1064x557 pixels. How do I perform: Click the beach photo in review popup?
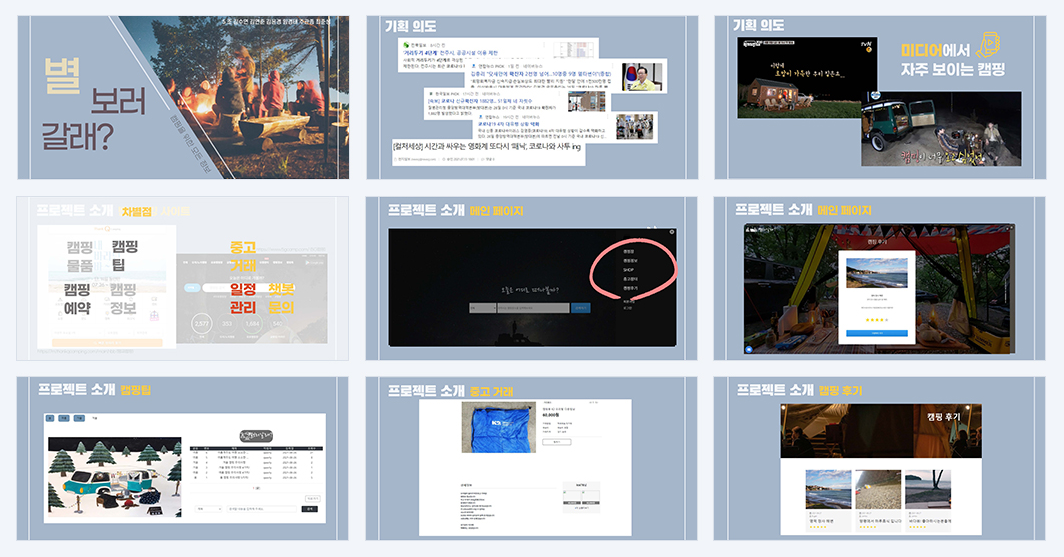877,273
